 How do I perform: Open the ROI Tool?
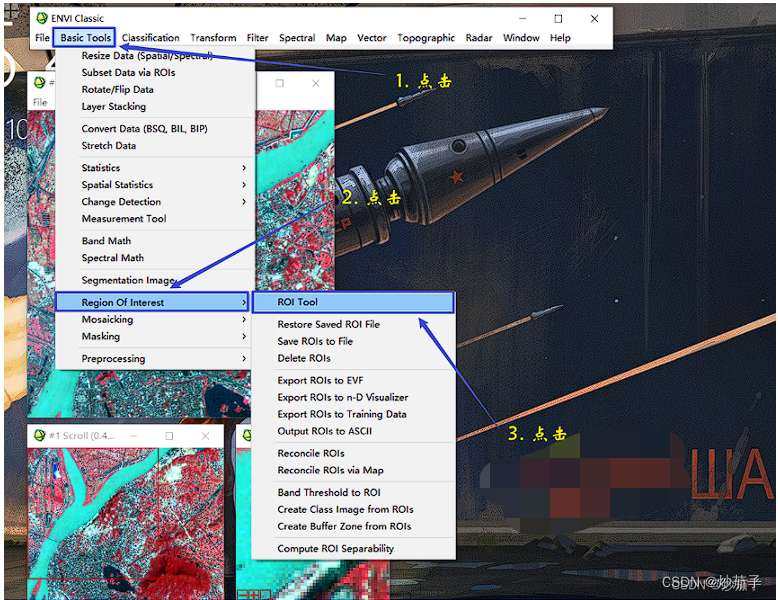(x=353, y=302)
